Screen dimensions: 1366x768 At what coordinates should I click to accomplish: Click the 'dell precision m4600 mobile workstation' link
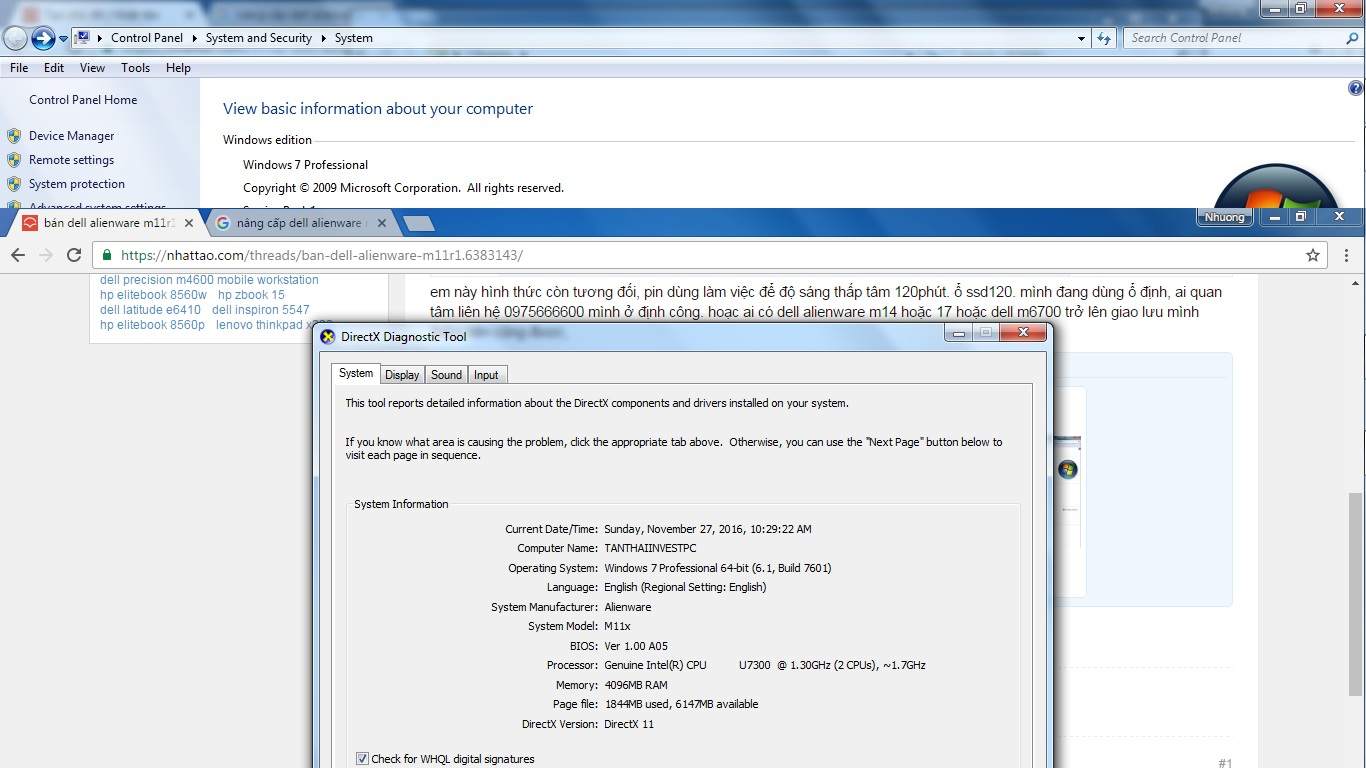pos(209,280)
